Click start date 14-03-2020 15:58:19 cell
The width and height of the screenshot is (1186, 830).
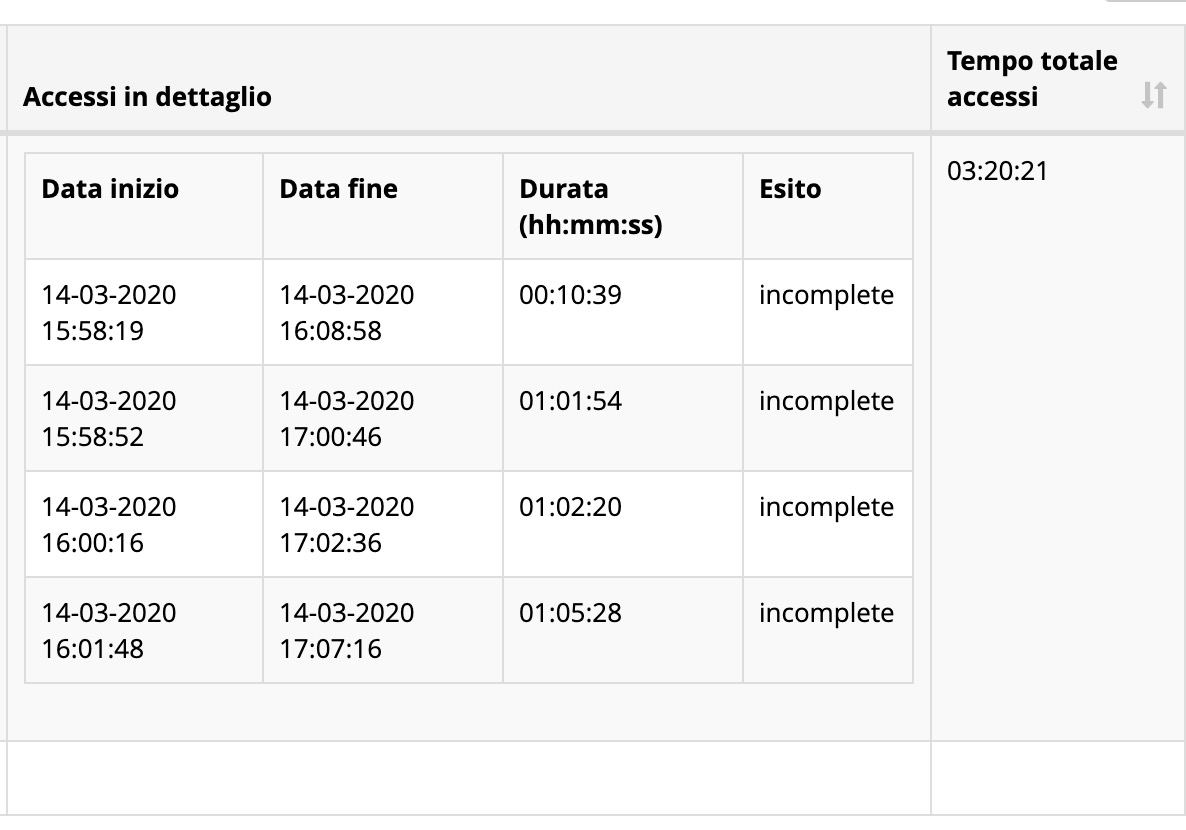click(109, 312)
